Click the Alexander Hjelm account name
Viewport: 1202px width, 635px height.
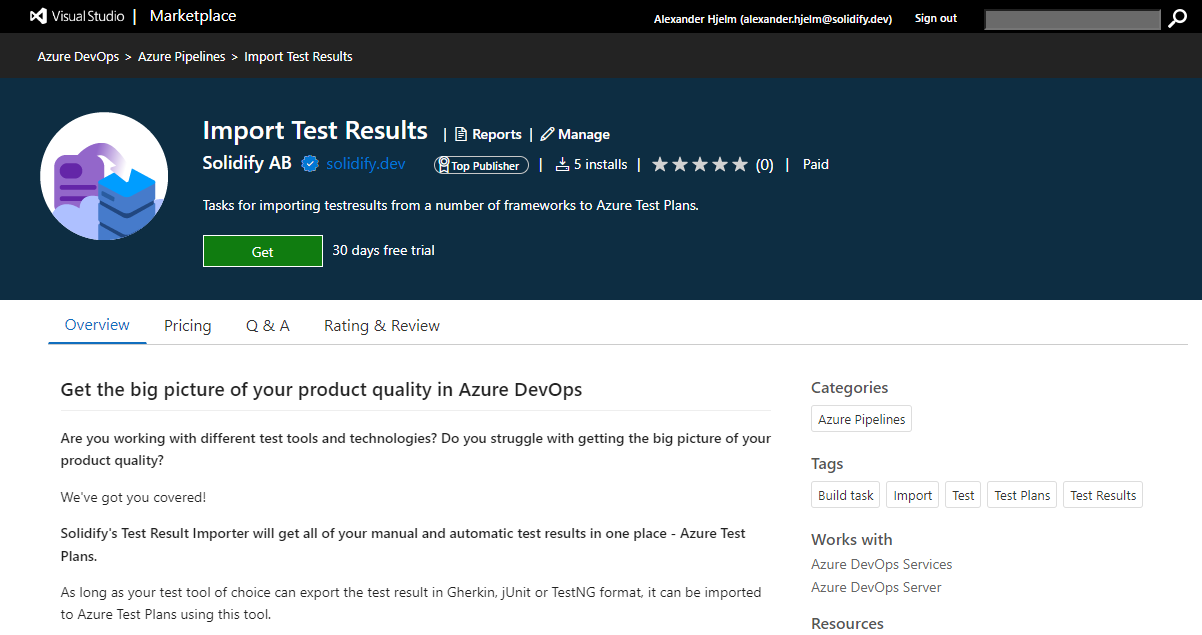[773, 19]
